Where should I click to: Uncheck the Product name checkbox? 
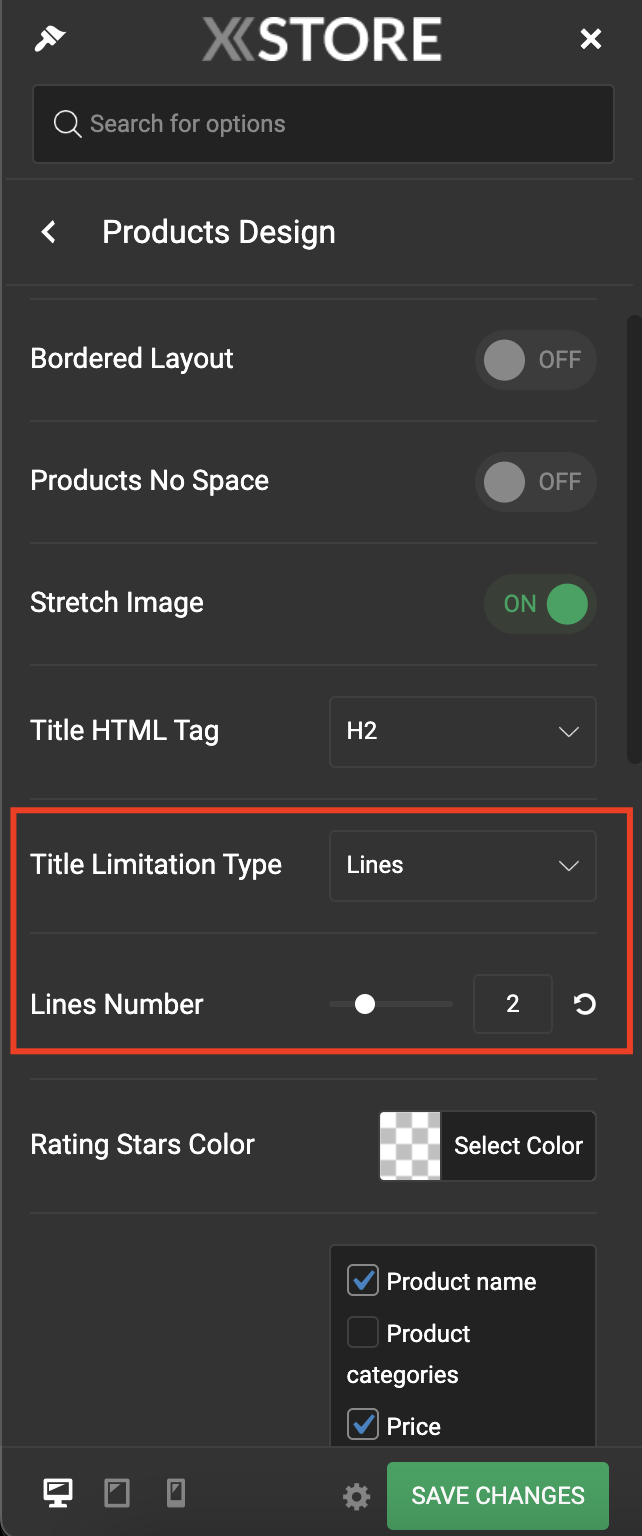click(x=362, y=1280)
